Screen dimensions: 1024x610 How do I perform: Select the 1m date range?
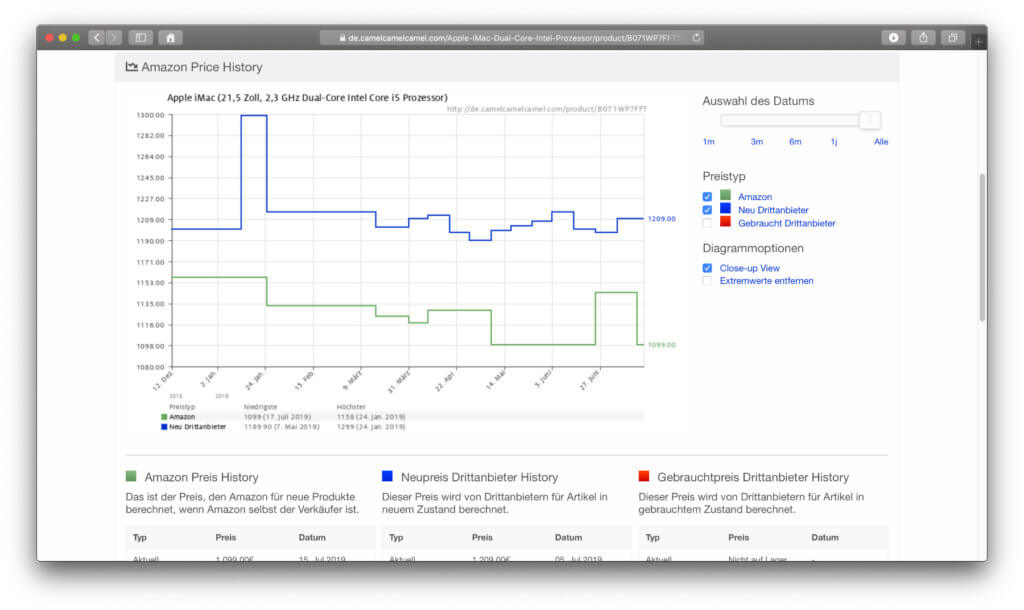click(708, 142)
